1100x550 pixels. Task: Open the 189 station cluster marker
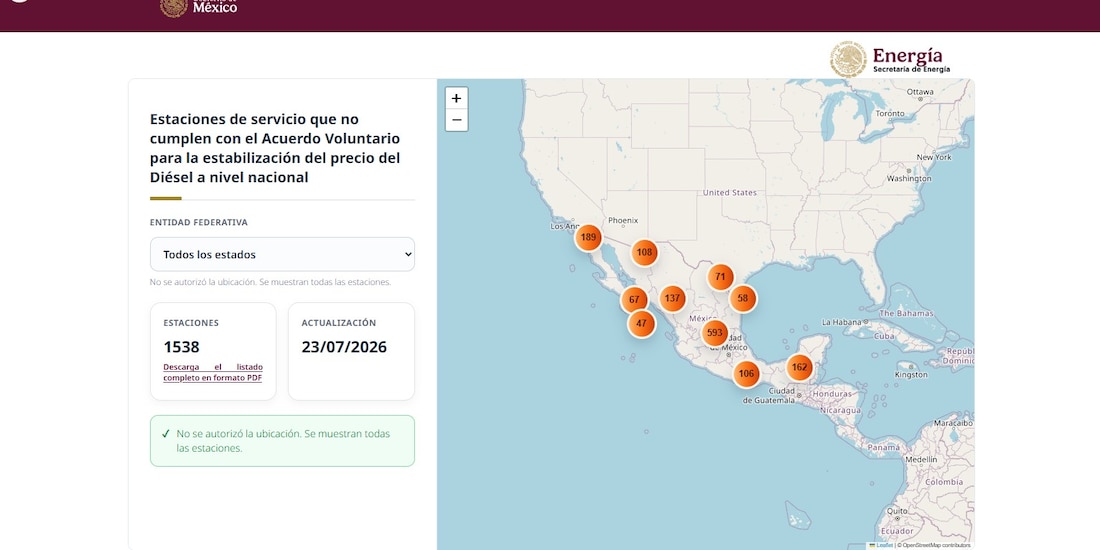[x=588, y=237]
